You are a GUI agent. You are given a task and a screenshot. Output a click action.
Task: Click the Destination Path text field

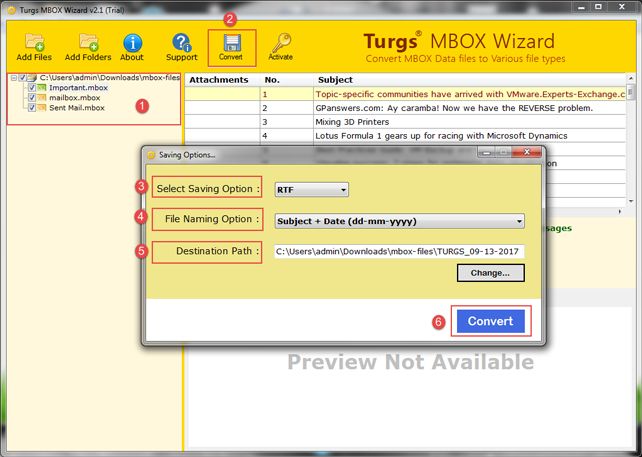[399, 251]
